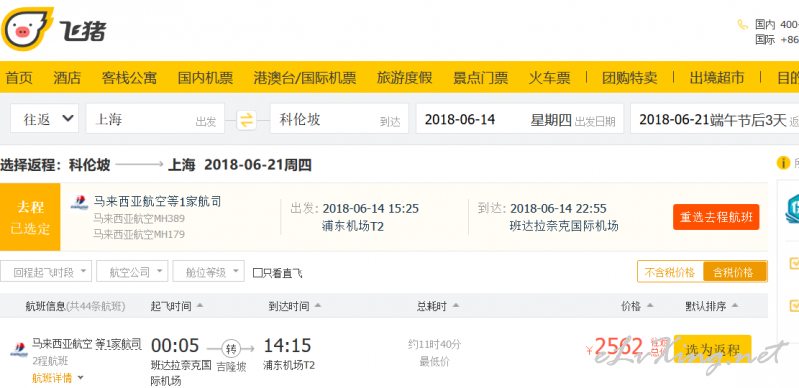
Task: Expand 航班详情 for the first flight
Action: [57, 378]
